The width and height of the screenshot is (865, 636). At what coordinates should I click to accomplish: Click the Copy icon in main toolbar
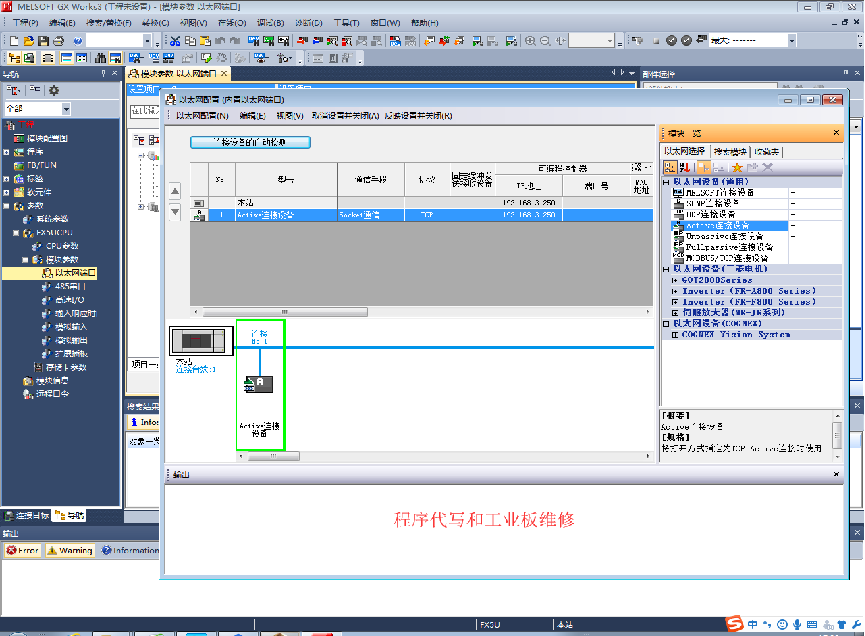pos(190,40)
